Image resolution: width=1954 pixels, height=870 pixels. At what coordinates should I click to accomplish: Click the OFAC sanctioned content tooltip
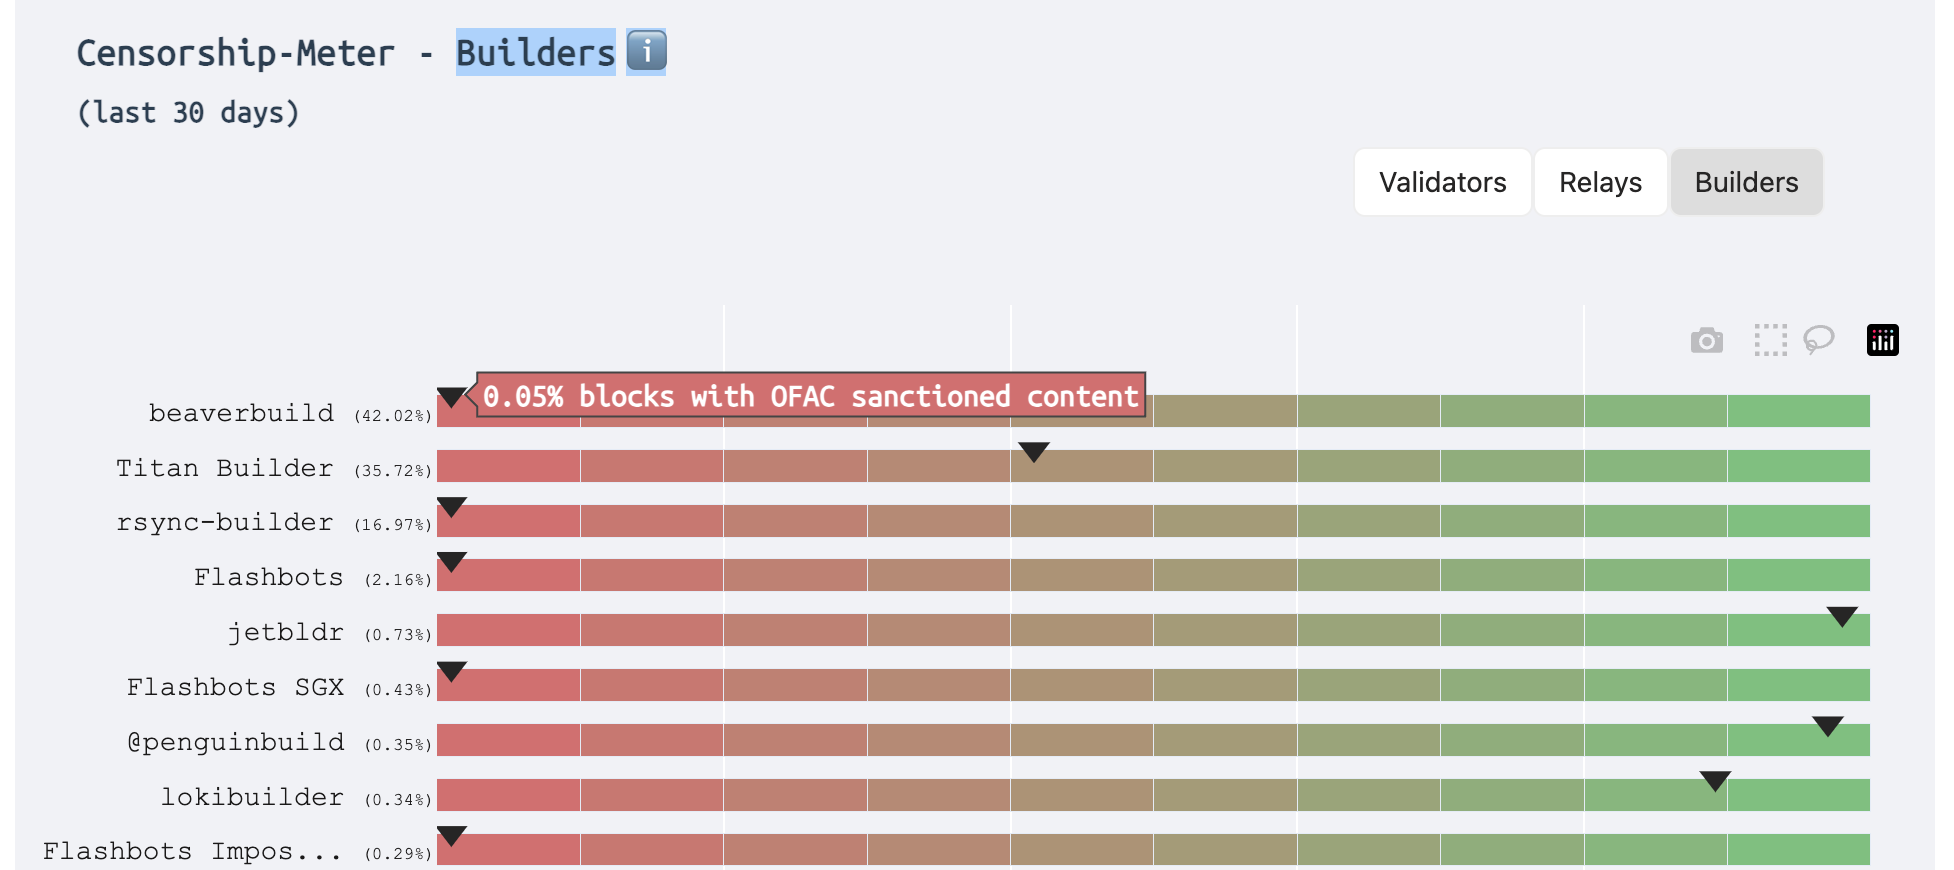click(810, 396)
